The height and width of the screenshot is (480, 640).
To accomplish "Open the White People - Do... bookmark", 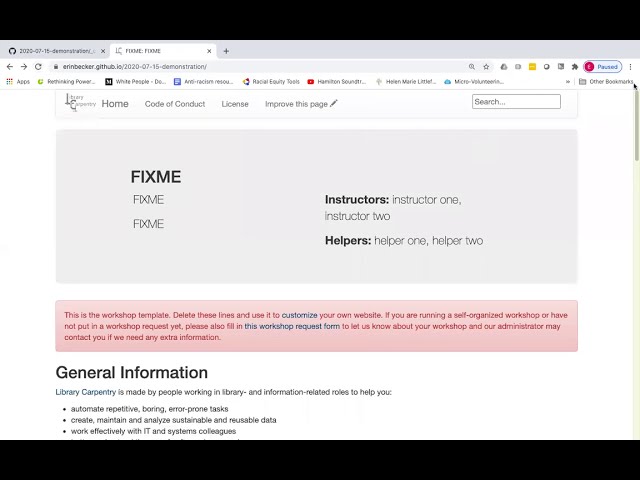I will pos(136,82).
